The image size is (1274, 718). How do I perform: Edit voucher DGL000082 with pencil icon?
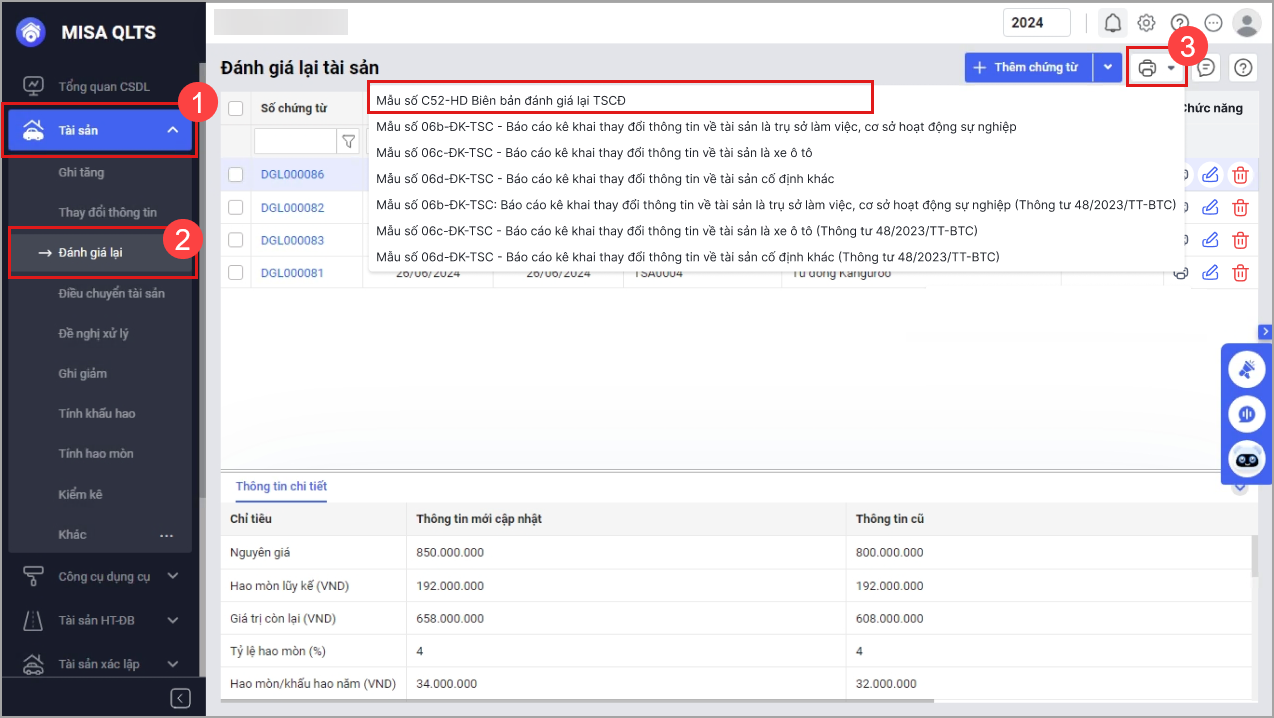coord(1210,208)
